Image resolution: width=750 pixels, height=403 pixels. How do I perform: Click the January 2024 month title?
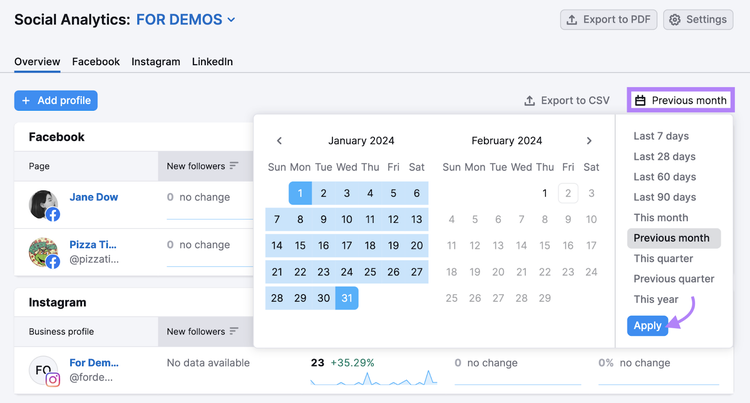click(x=361, y=141)
